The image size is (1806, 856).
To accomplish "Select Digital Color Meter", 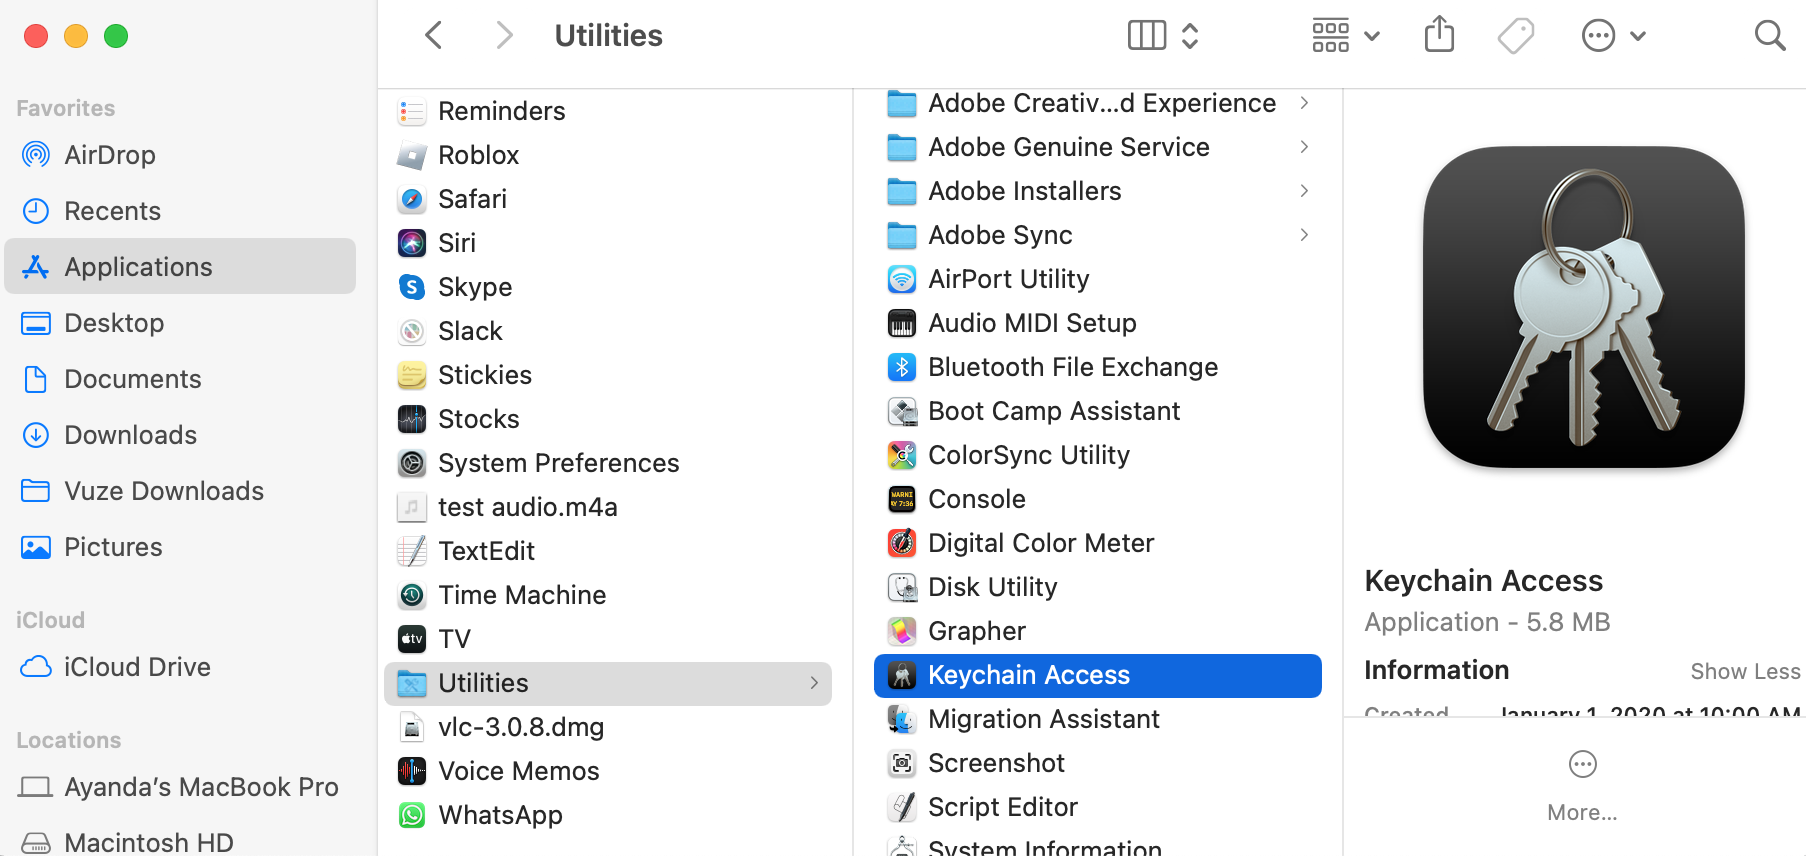I will point(1098,543).
